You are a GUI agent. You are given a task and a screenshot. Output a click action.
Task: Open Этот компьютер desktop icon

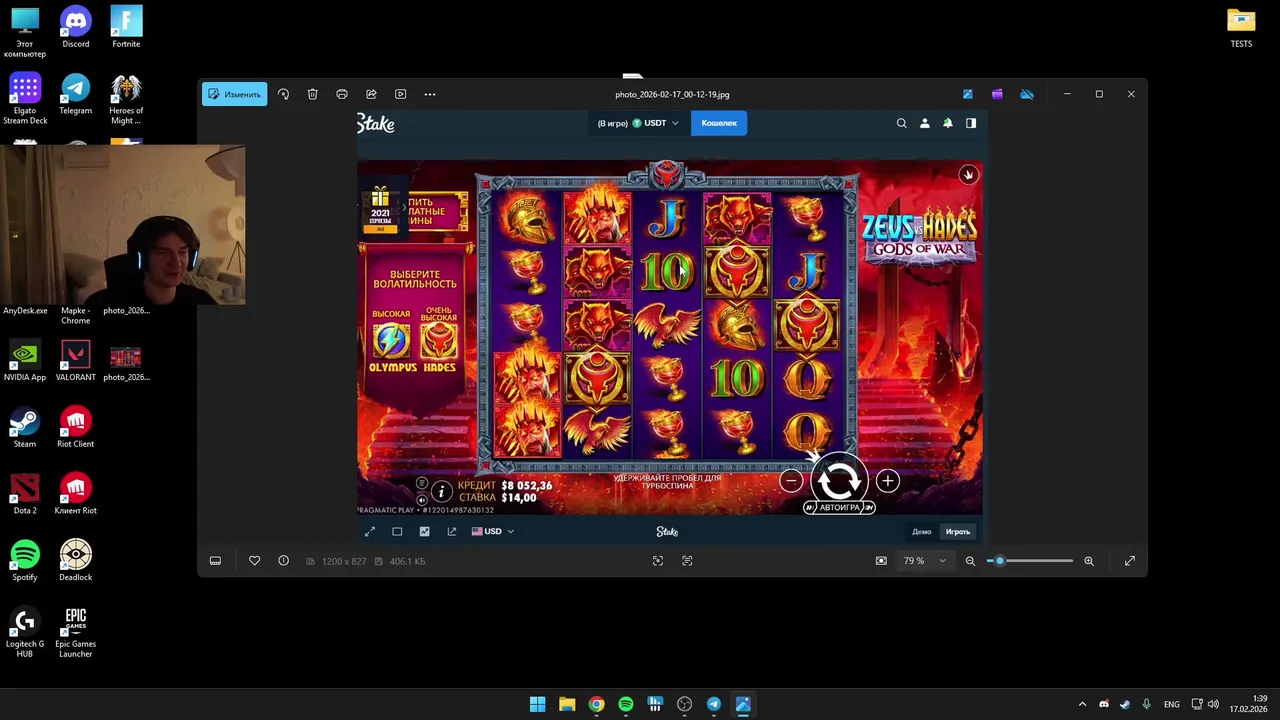pos(25,32)
